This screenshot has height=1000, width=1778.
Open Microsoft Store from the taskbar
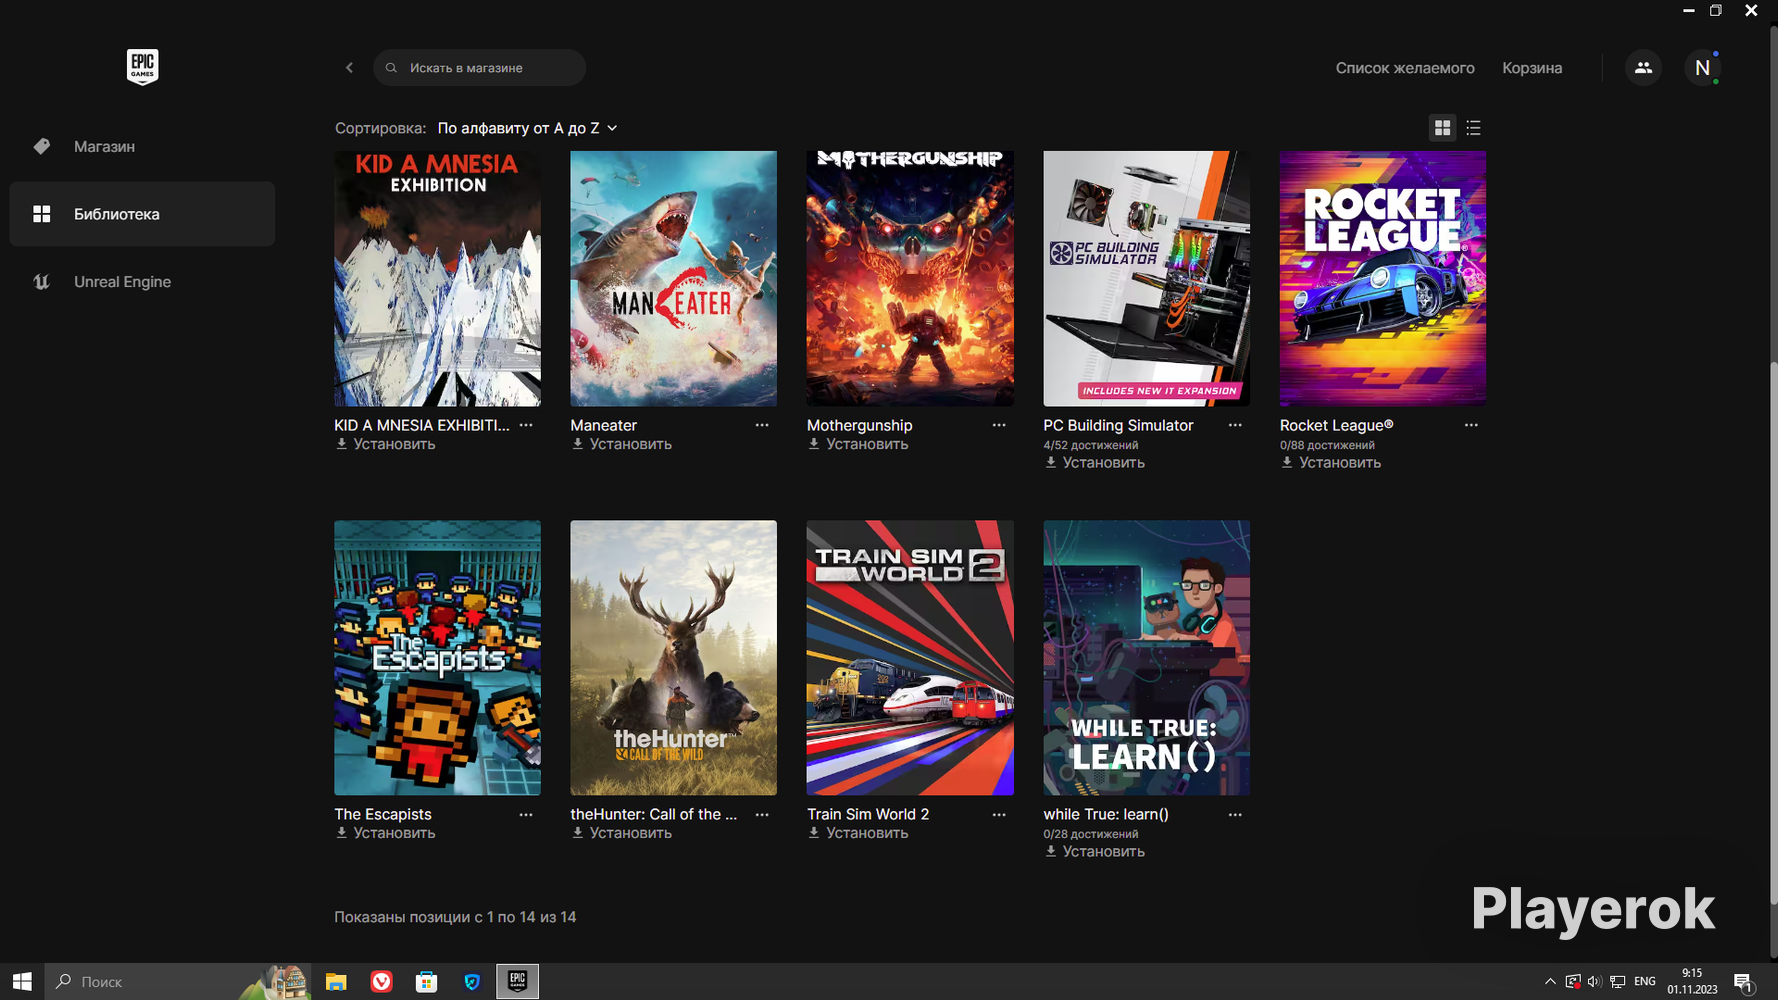pyautogui.click(x=427, y=982)
